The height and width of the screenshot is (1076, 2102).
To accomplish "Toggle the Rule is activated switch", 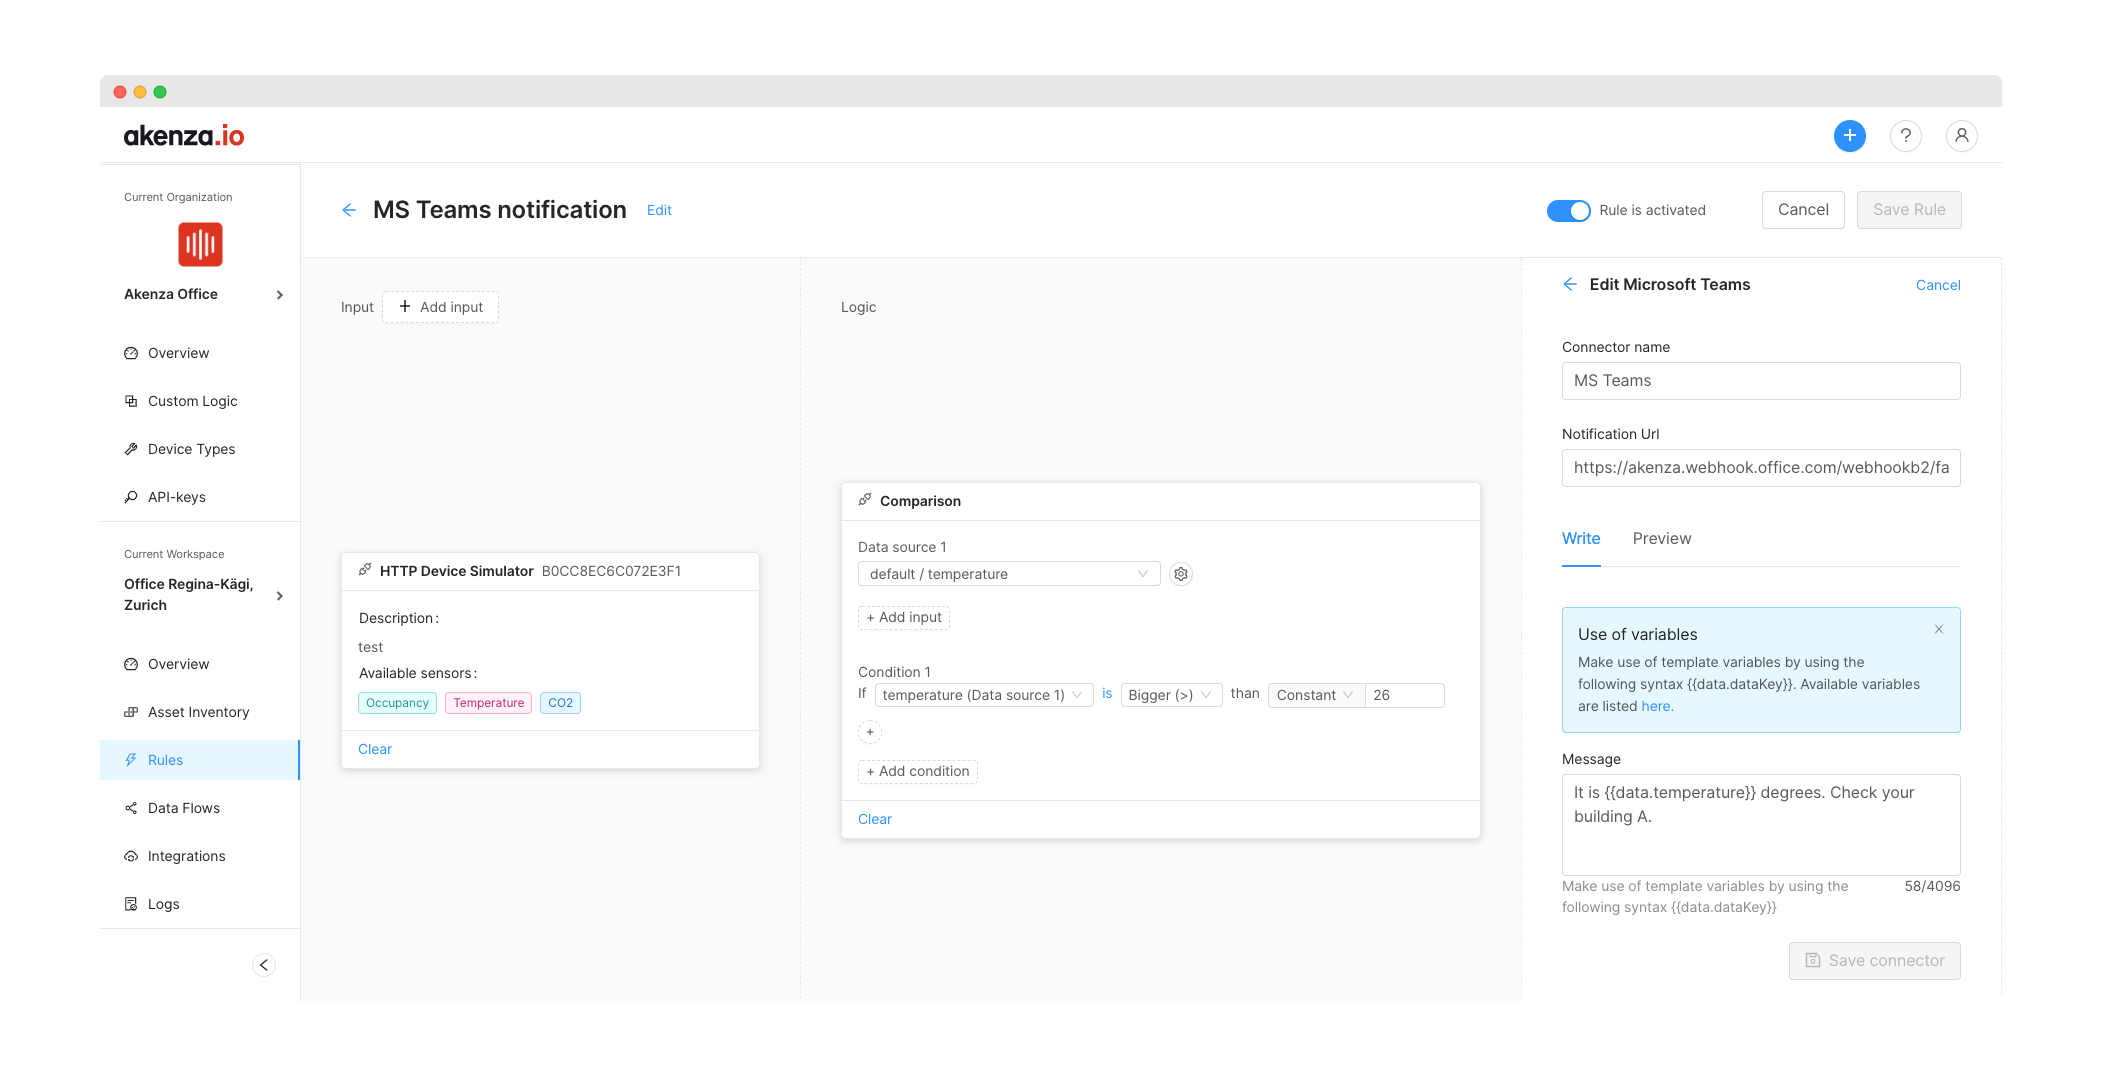I will click(x=1568, y=210).
